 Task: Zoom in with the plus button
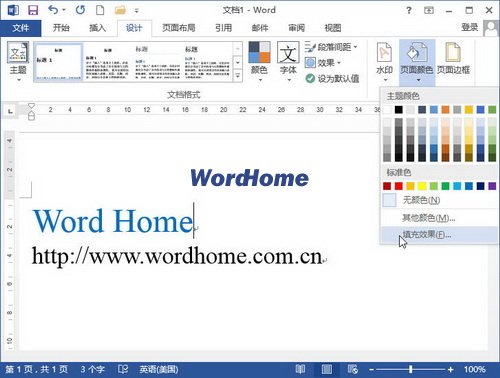pyautogui.click(x=450, y=369)
